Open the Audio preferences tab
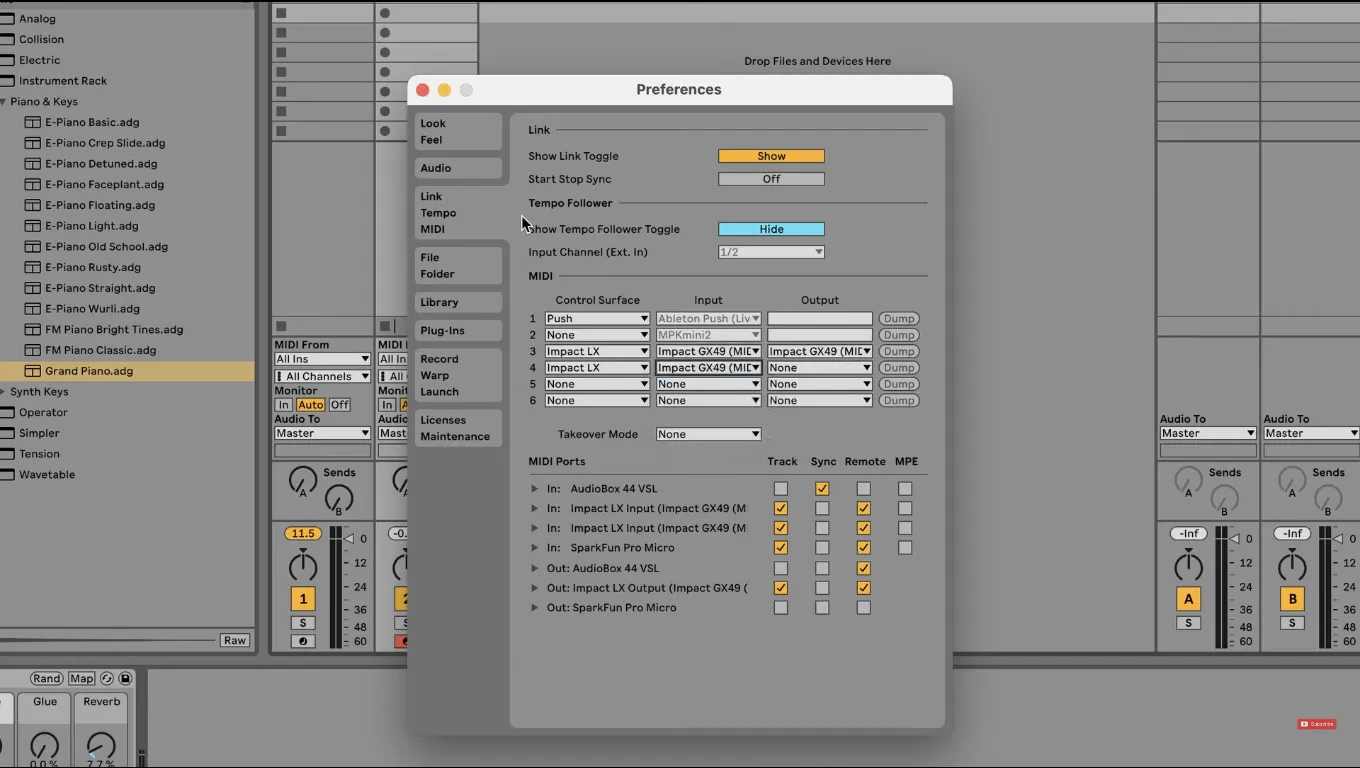Screen dimensions: 1360x768 coord(458,168)
